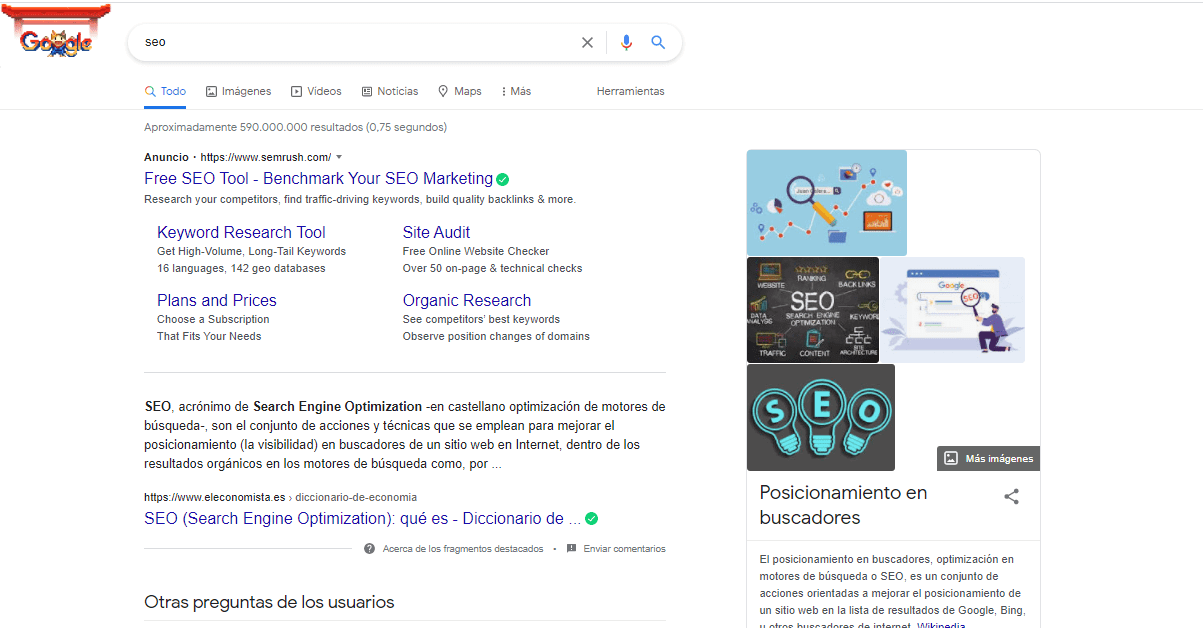Click Más imágenes button
1203x628 pixels.
click(x=988, y=458)
